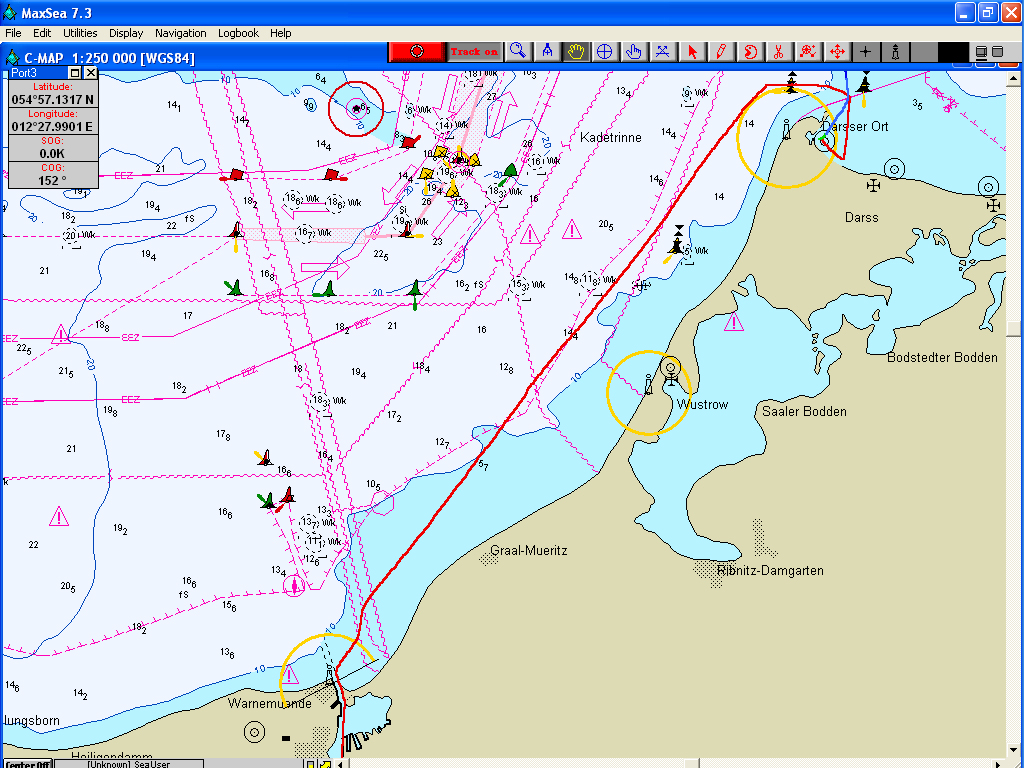Image resolution: width=1024 pixels, height=768 pixels.
Task: Restore down the MaxSea window
Action: (x=987, y=12)
